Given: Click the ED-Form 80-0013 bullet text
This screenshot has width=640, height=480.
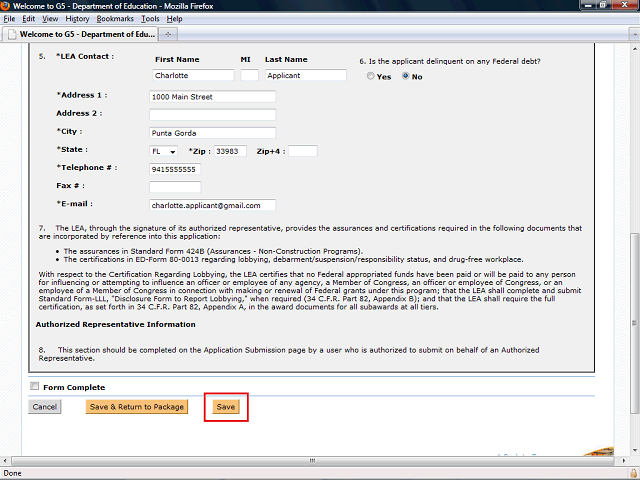Looking at the screenshot, I should (x=293, y=259).
